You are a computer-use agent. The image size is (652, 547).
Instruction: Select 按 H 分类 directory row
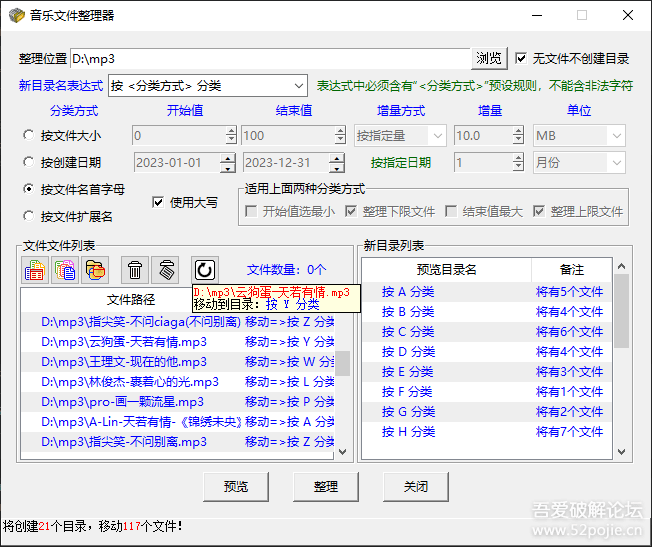[487, 431]
